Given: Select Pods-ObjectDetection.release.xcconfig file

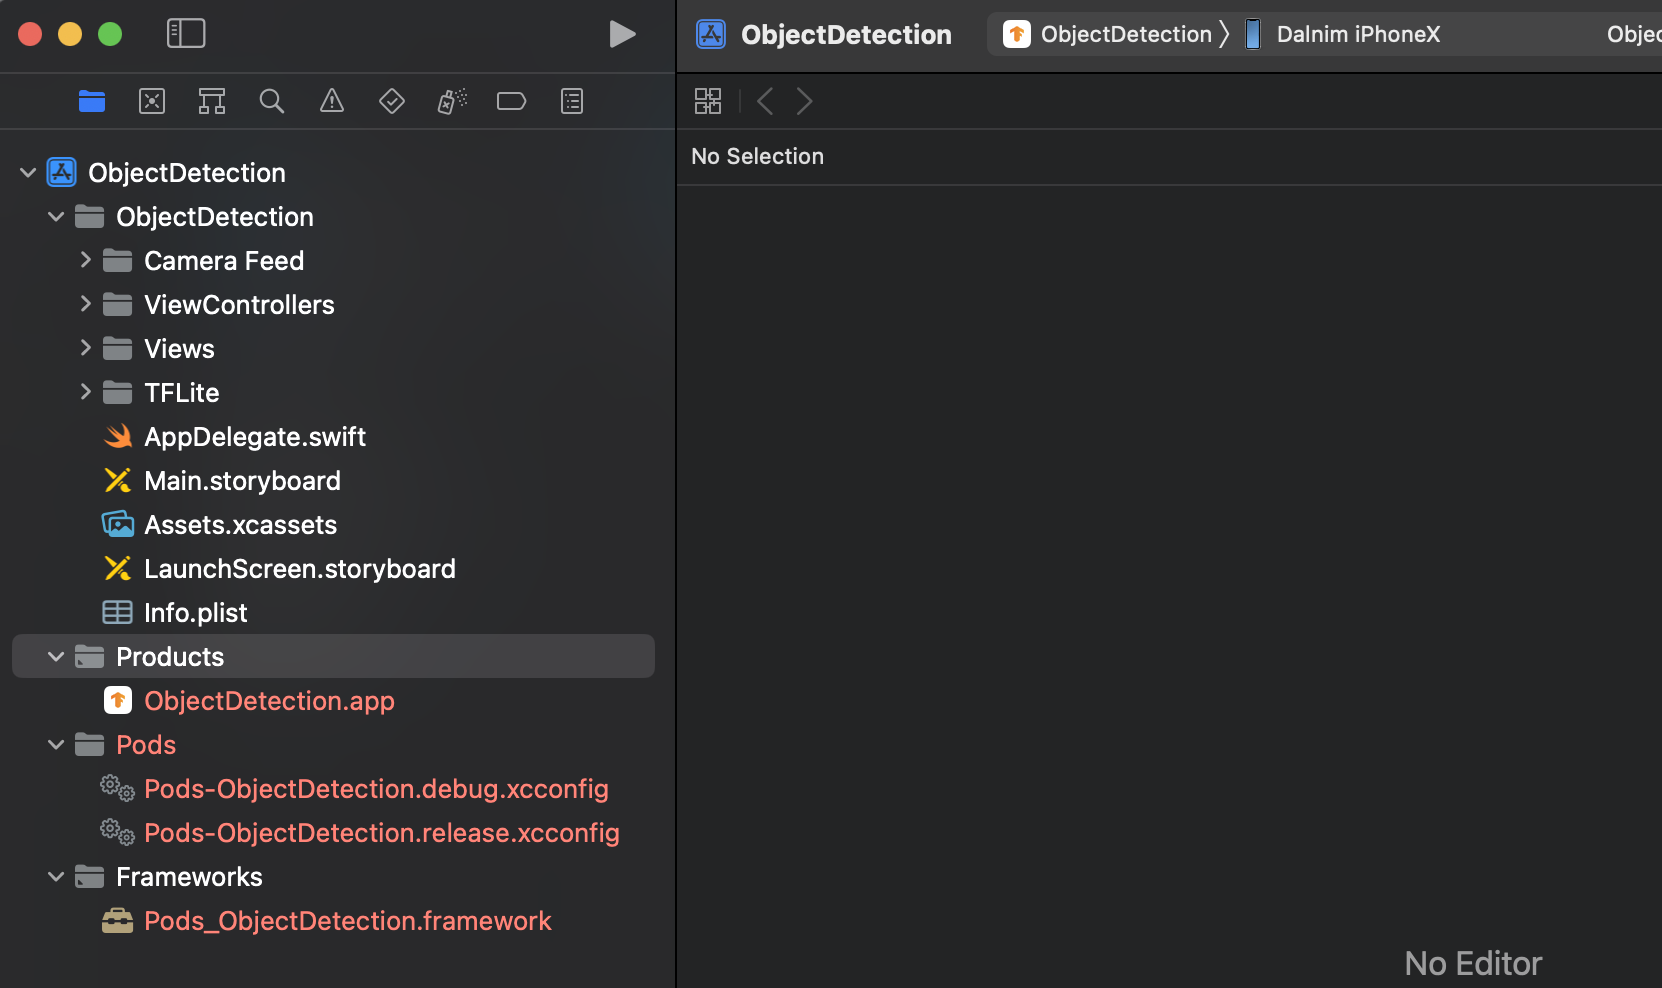Looking at the screenshot, I should 382,833.
